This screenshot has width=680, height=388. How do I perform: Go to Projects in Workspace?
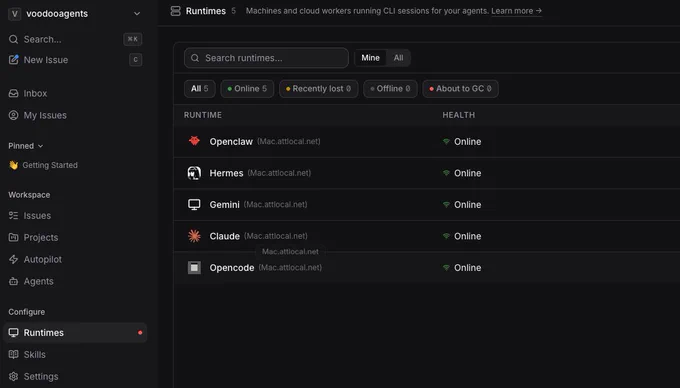click(x=75, y=237)
